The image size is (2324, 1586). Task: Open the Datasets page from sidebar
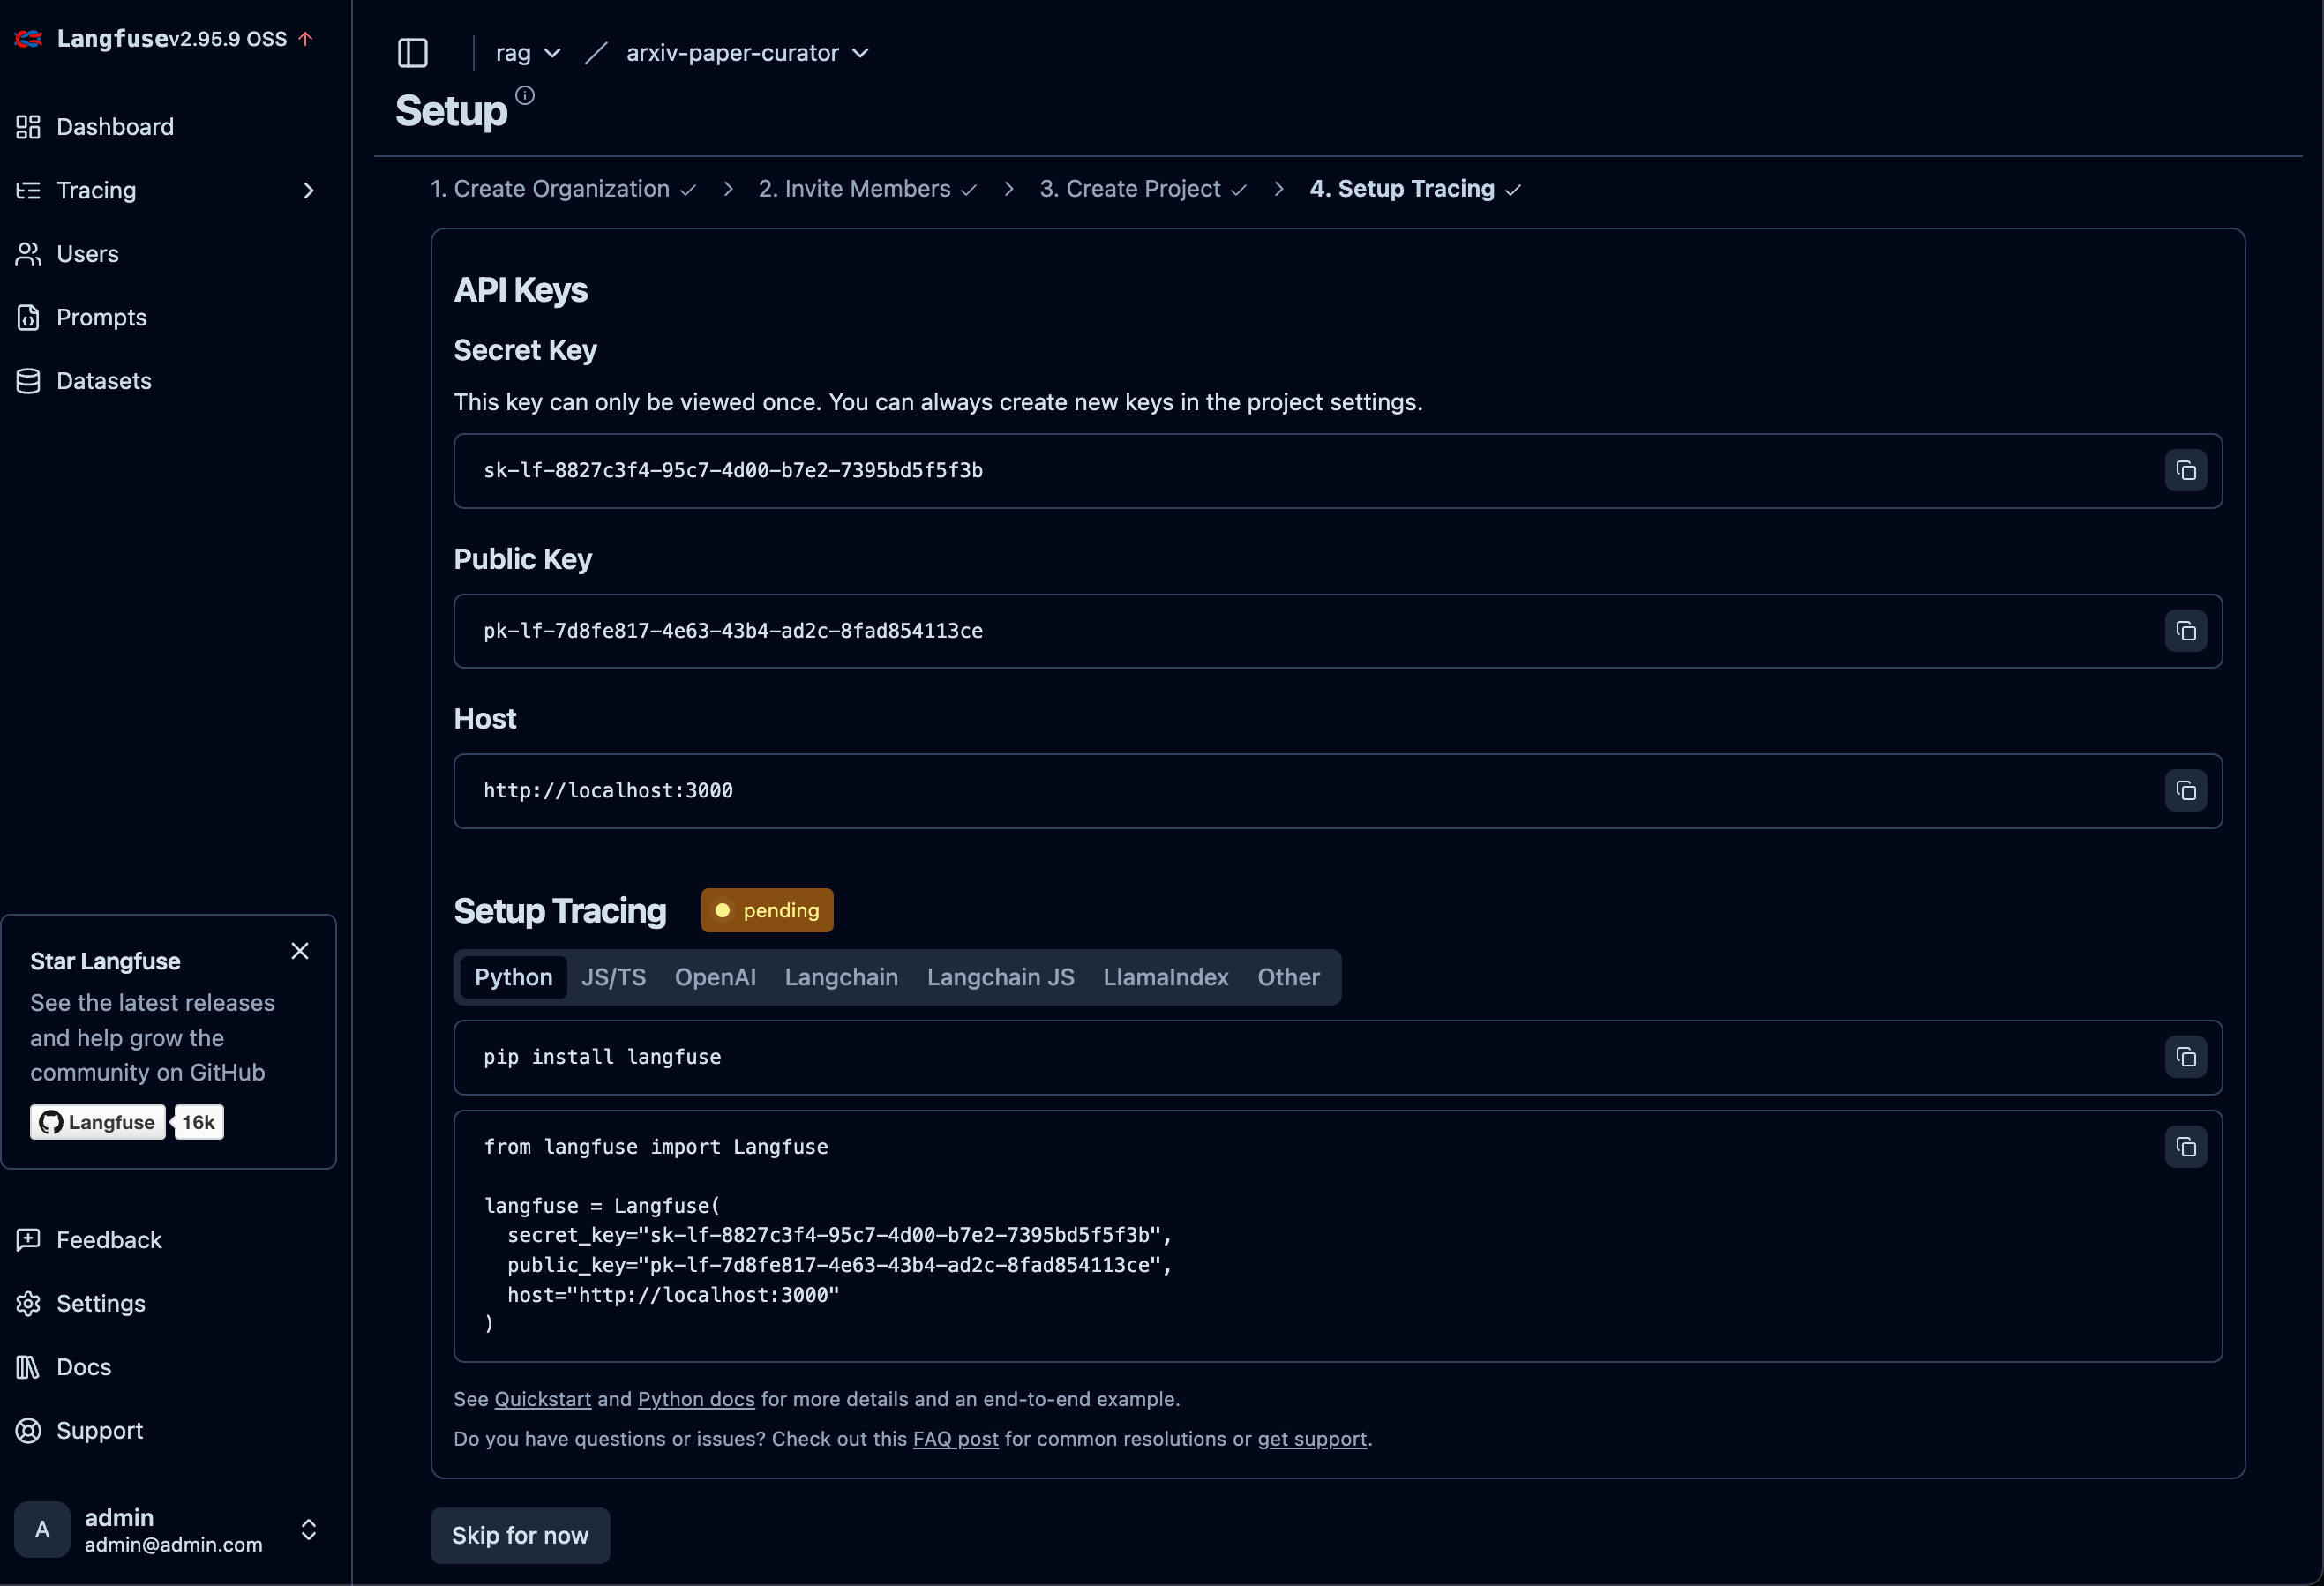point(104,381)
